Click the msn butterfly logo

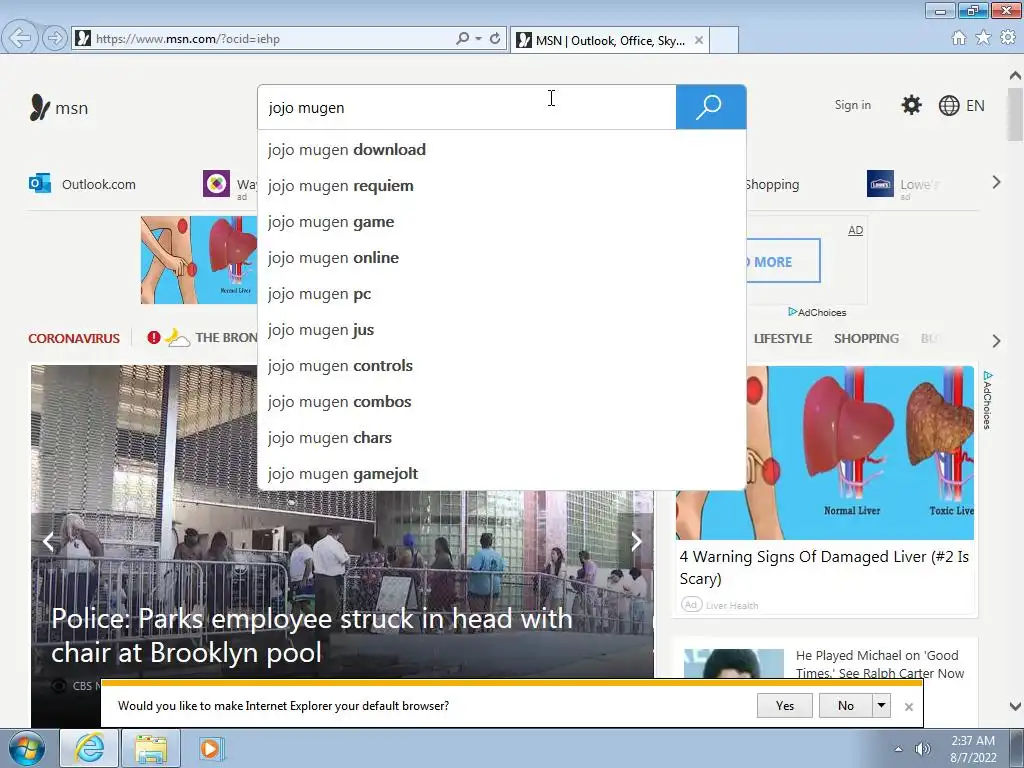(40, 108)
